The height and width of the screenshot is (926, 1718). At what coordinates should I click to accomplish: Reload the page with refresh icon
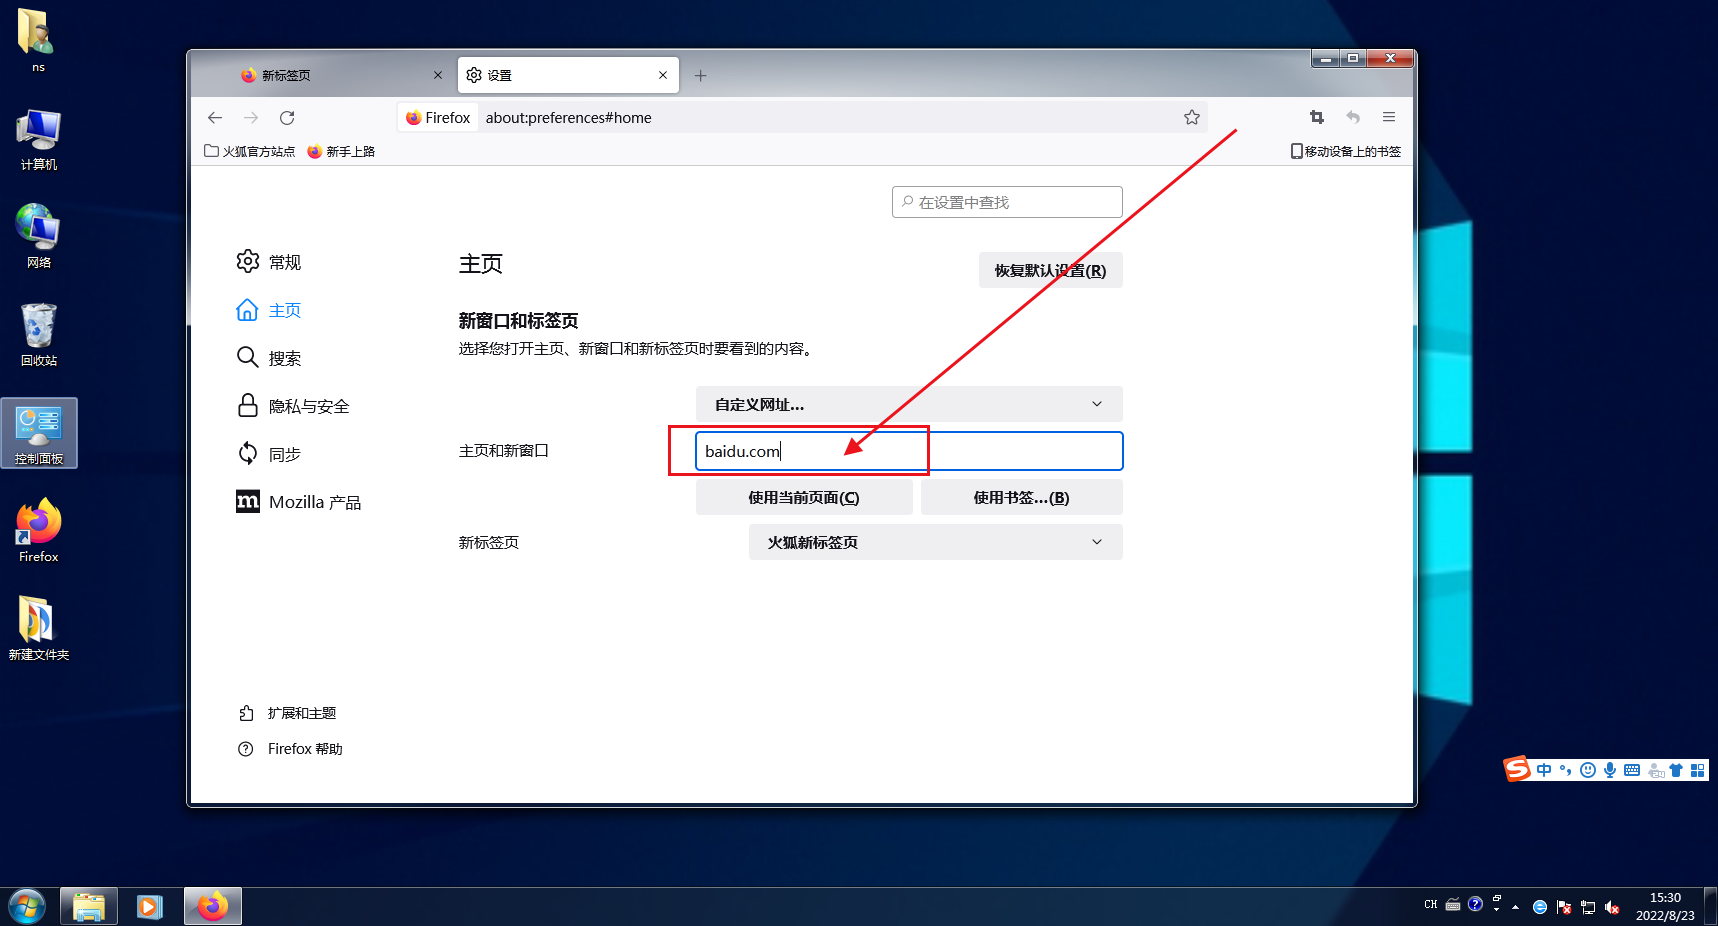[287, 118]
